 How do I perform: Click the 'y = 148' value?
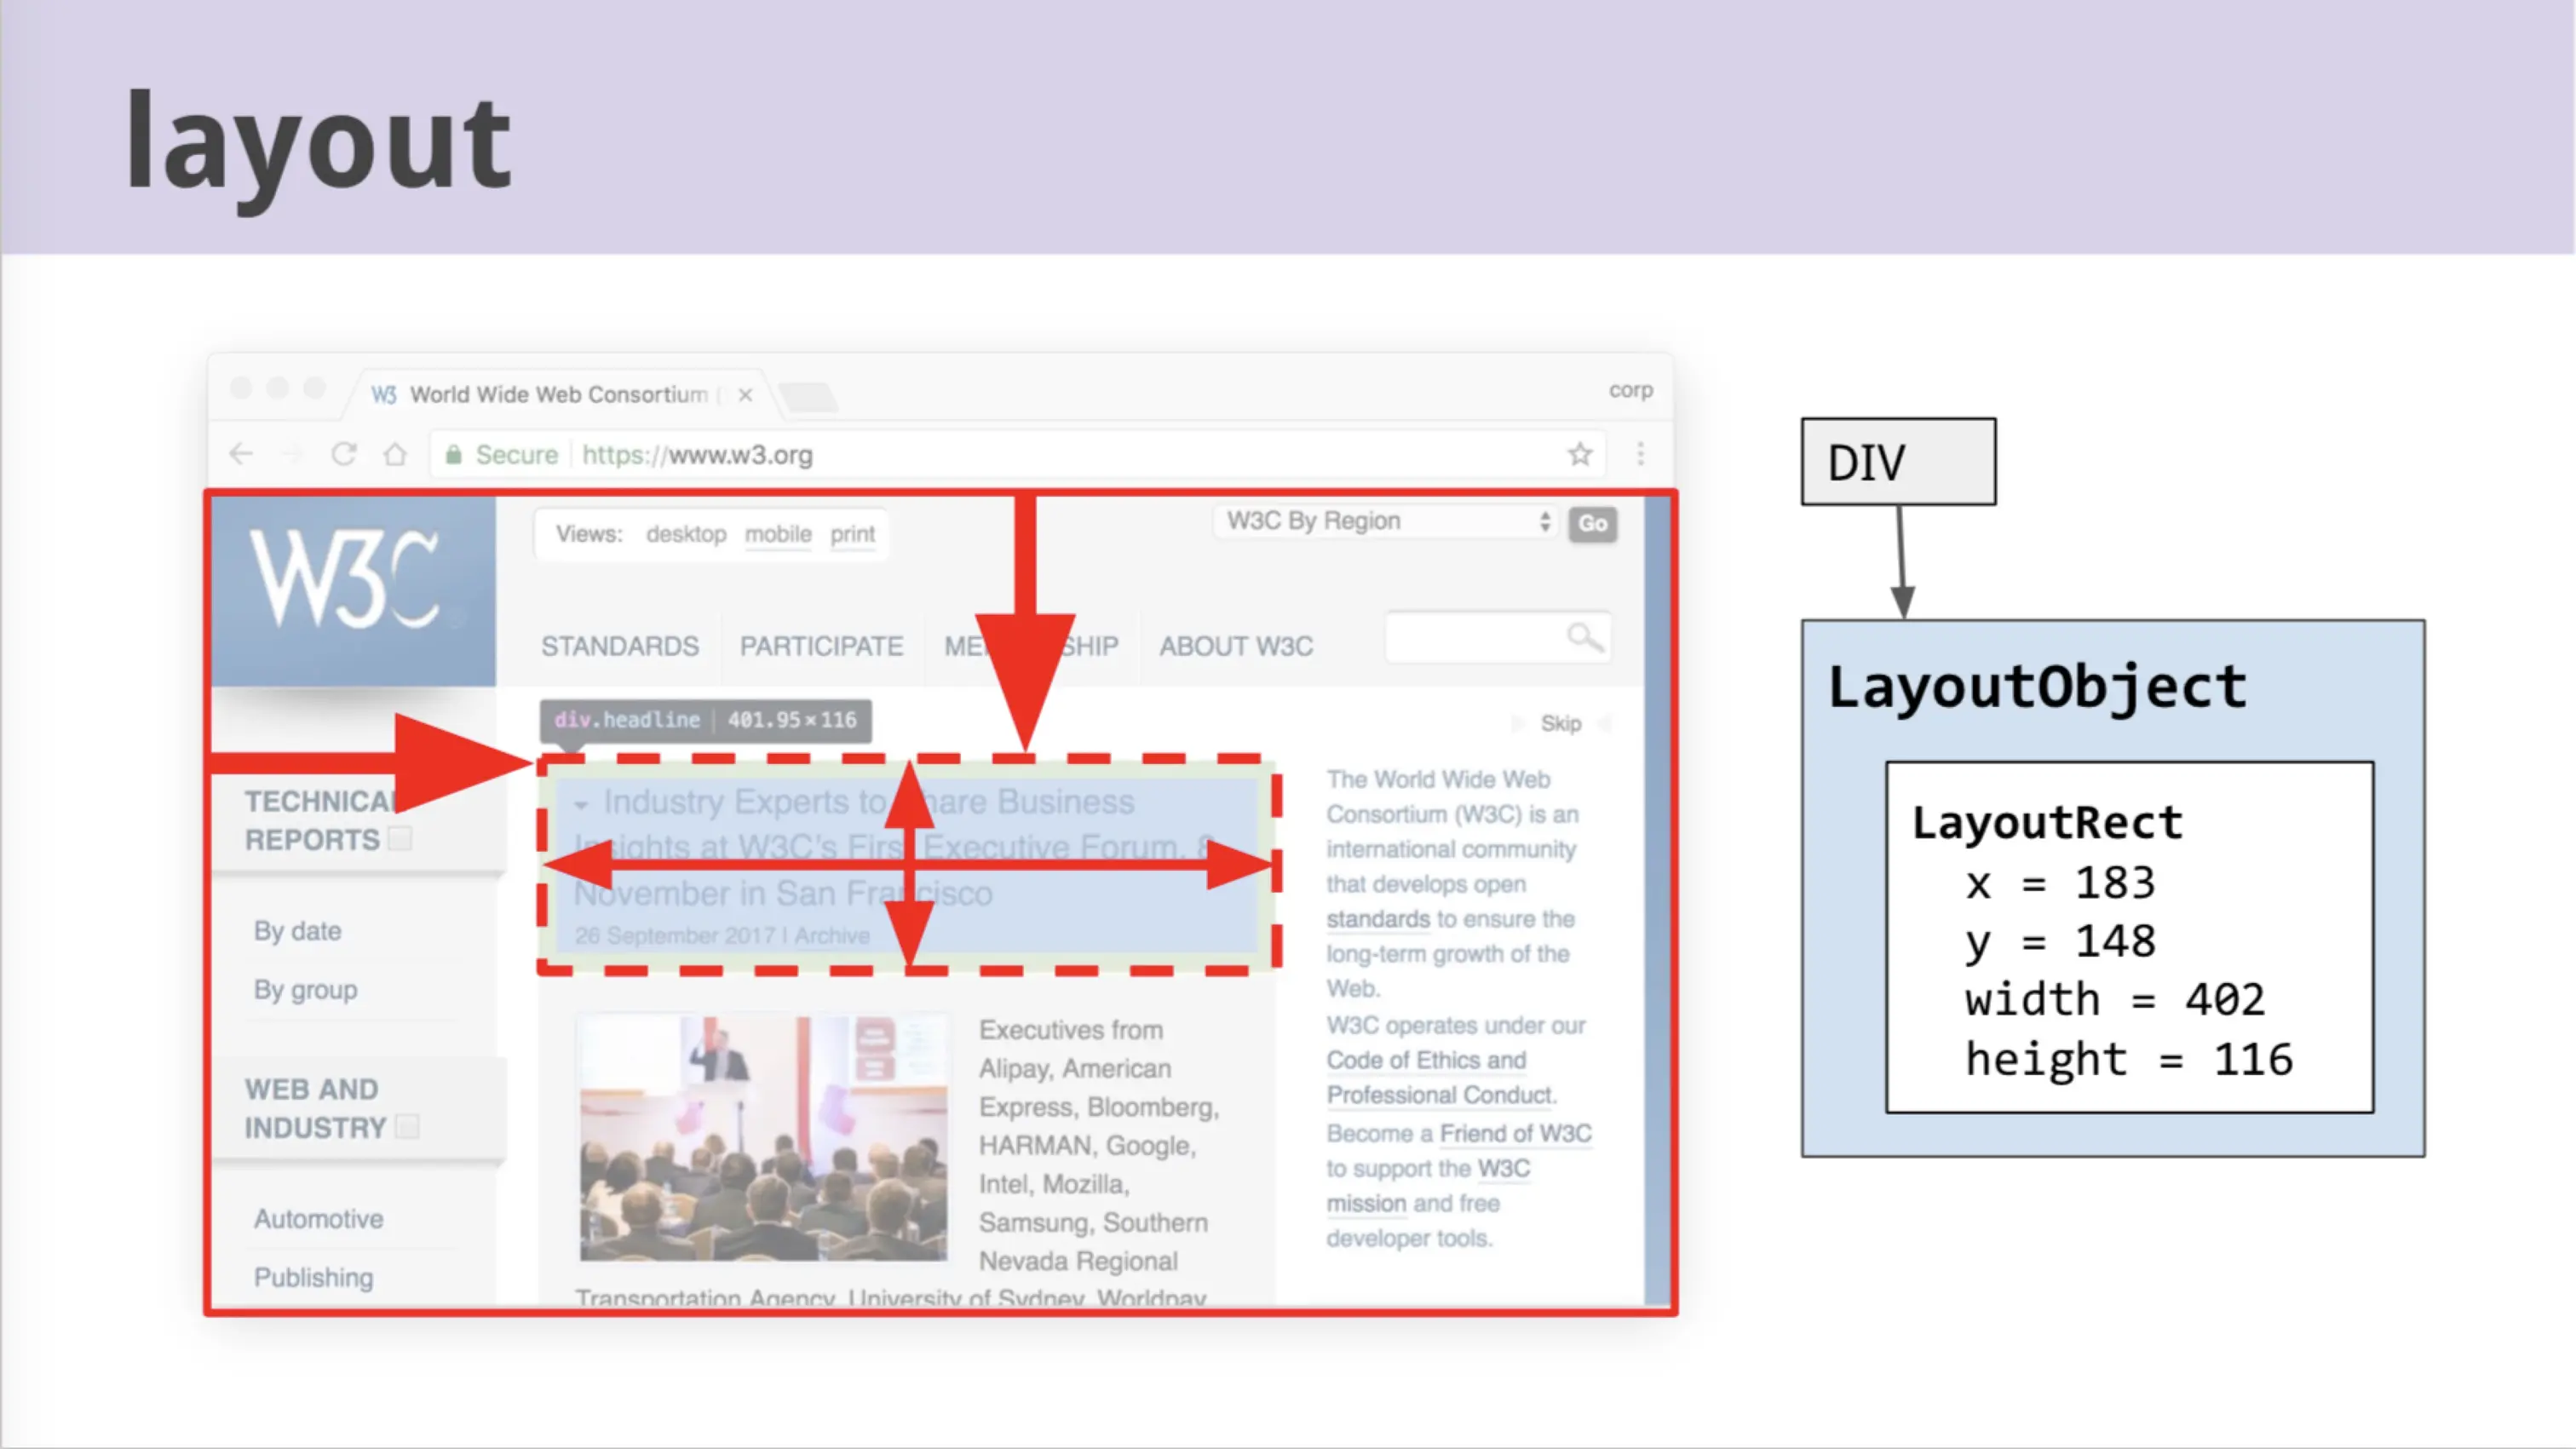2060,942
